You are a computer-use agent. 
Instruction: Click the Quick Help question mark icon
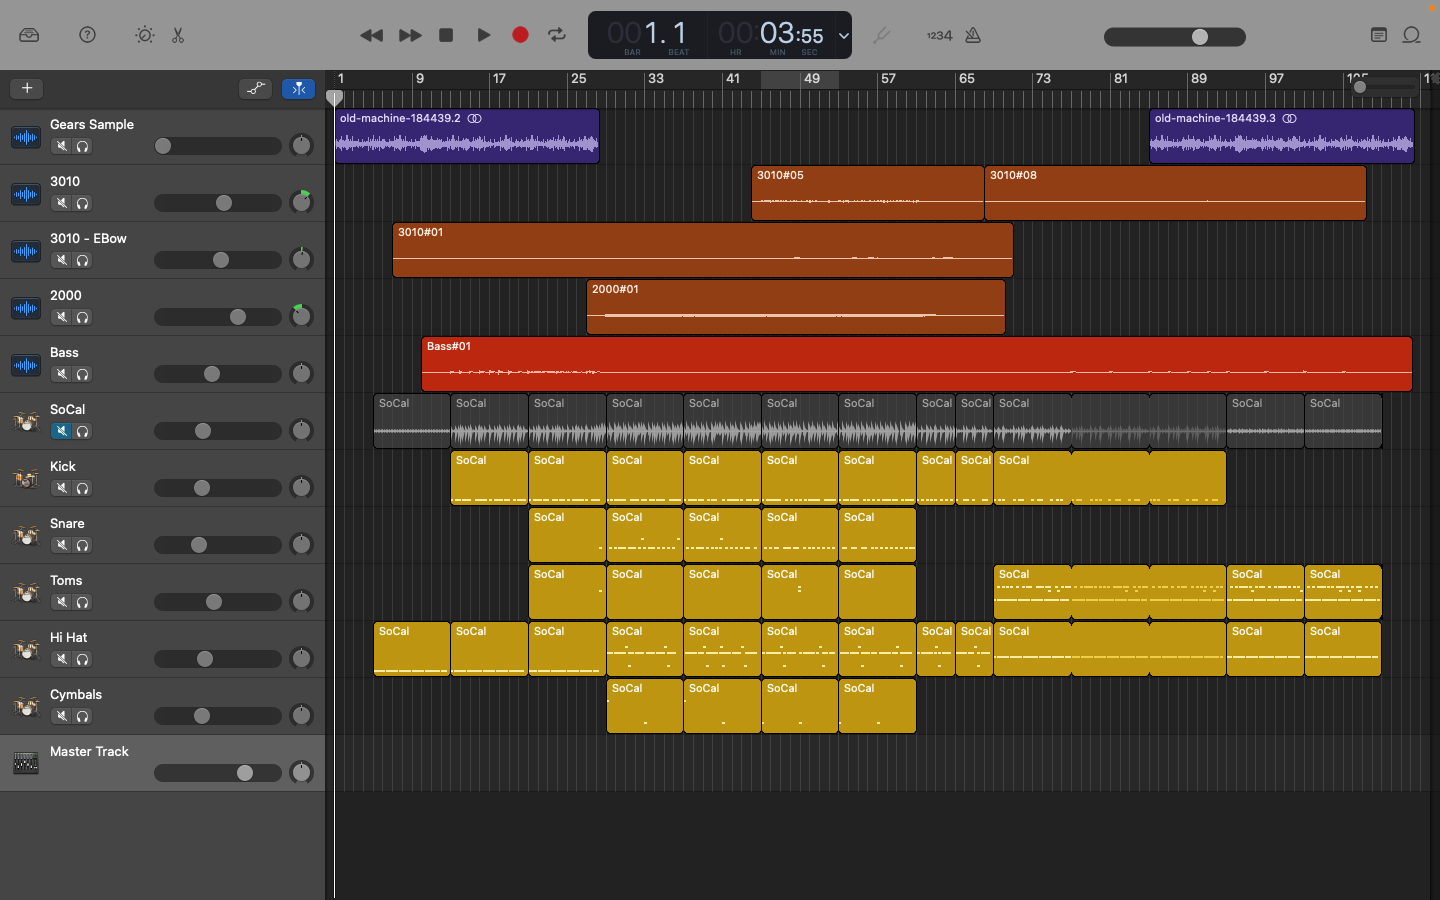pyautogui.click(x=88, y=35)
